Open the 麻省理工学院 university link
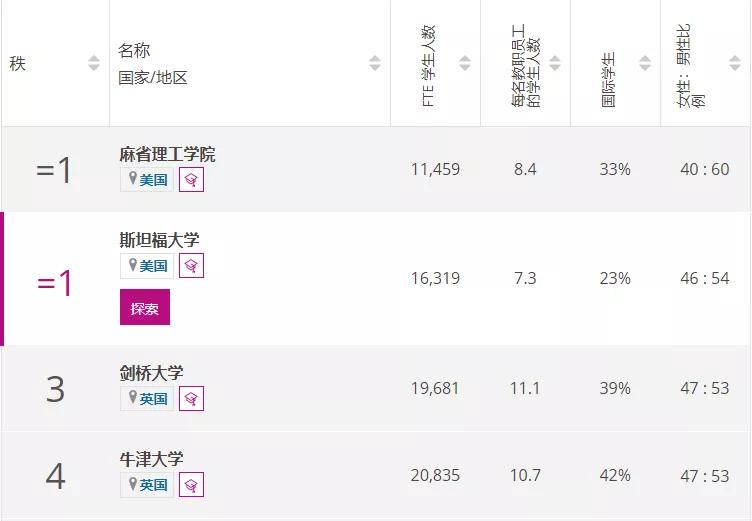Screen dimensions: 752x521 click(x=167, y=155)
